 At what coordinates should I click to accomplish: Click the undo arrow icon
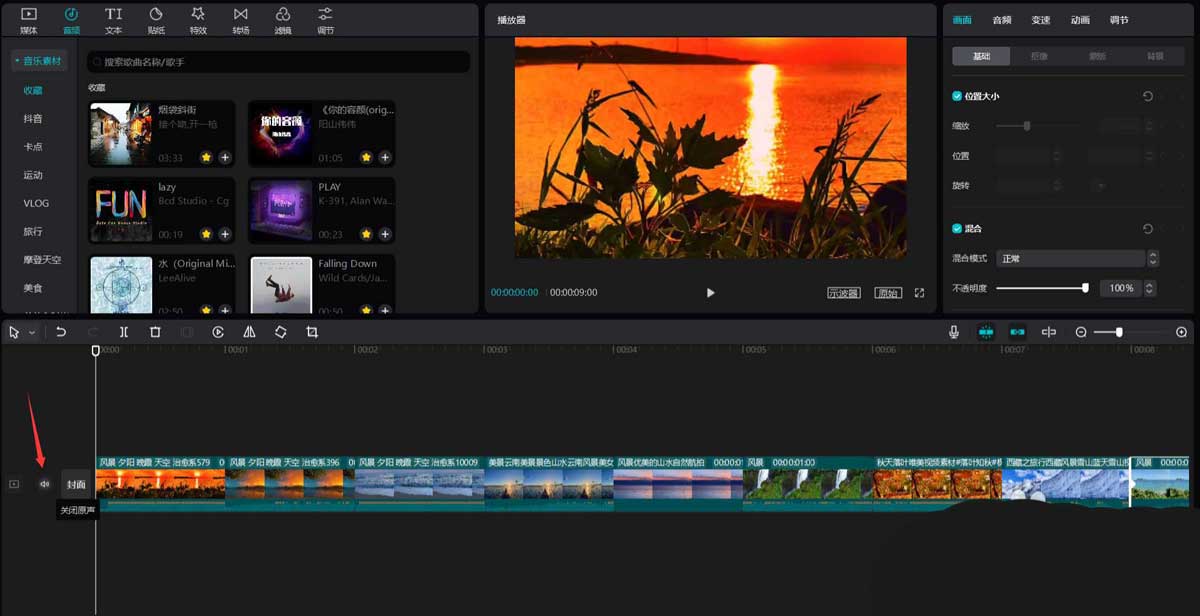pos(61,332)
